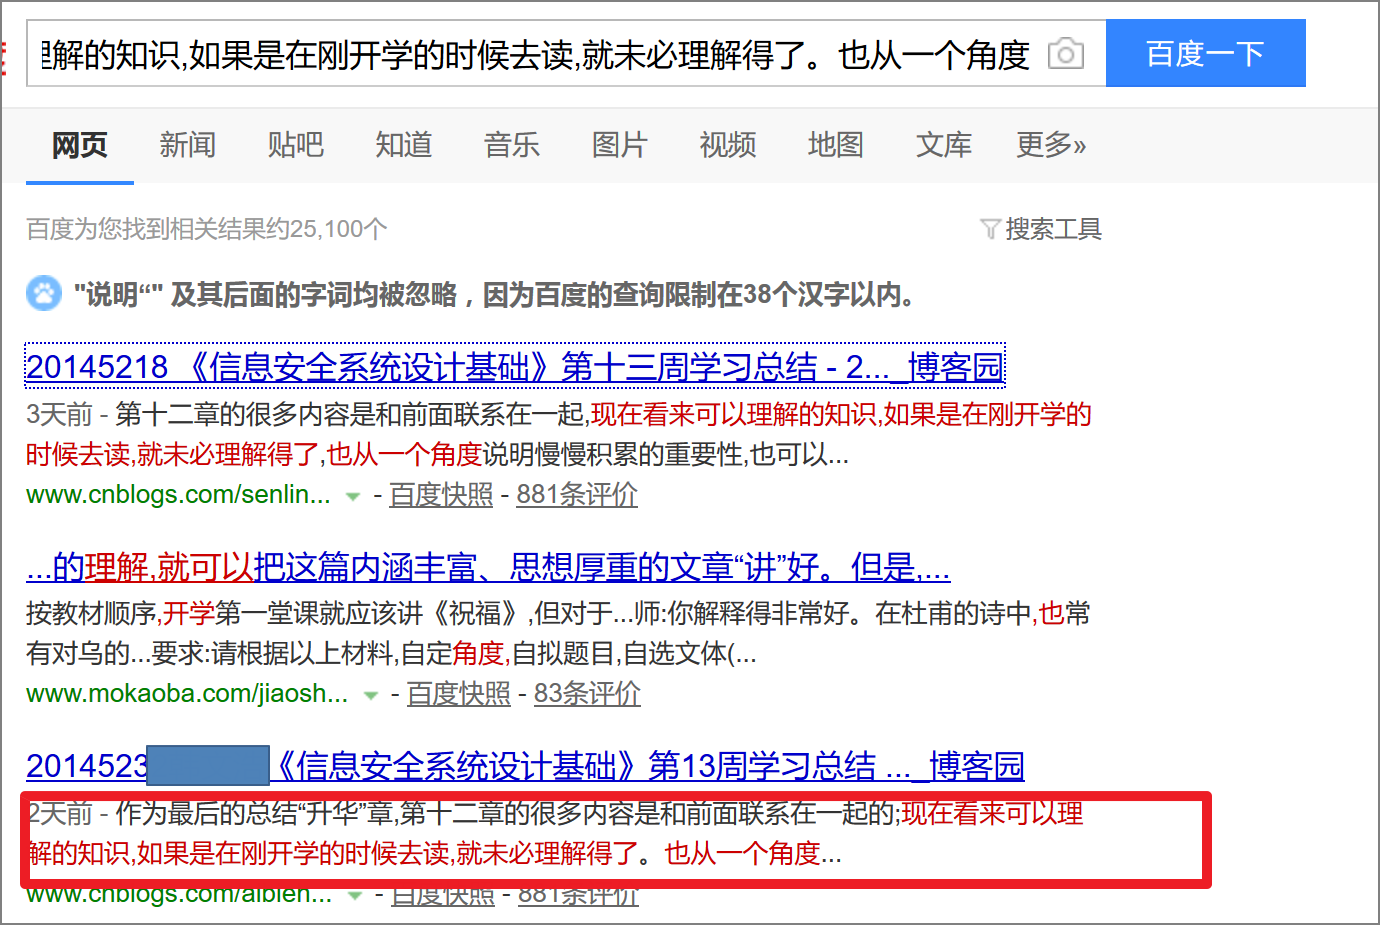Click the 百度为您找到相关结果约25,100个 count text

coord(207,229)
